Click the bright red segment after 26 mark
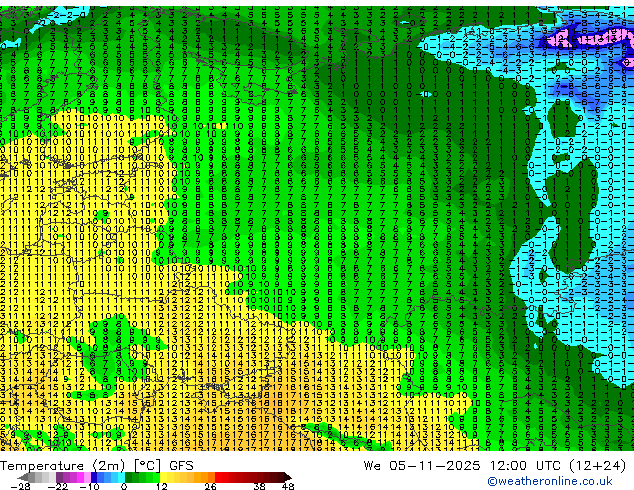Screen dimensions: 634x490 click(x=218, y=477)
